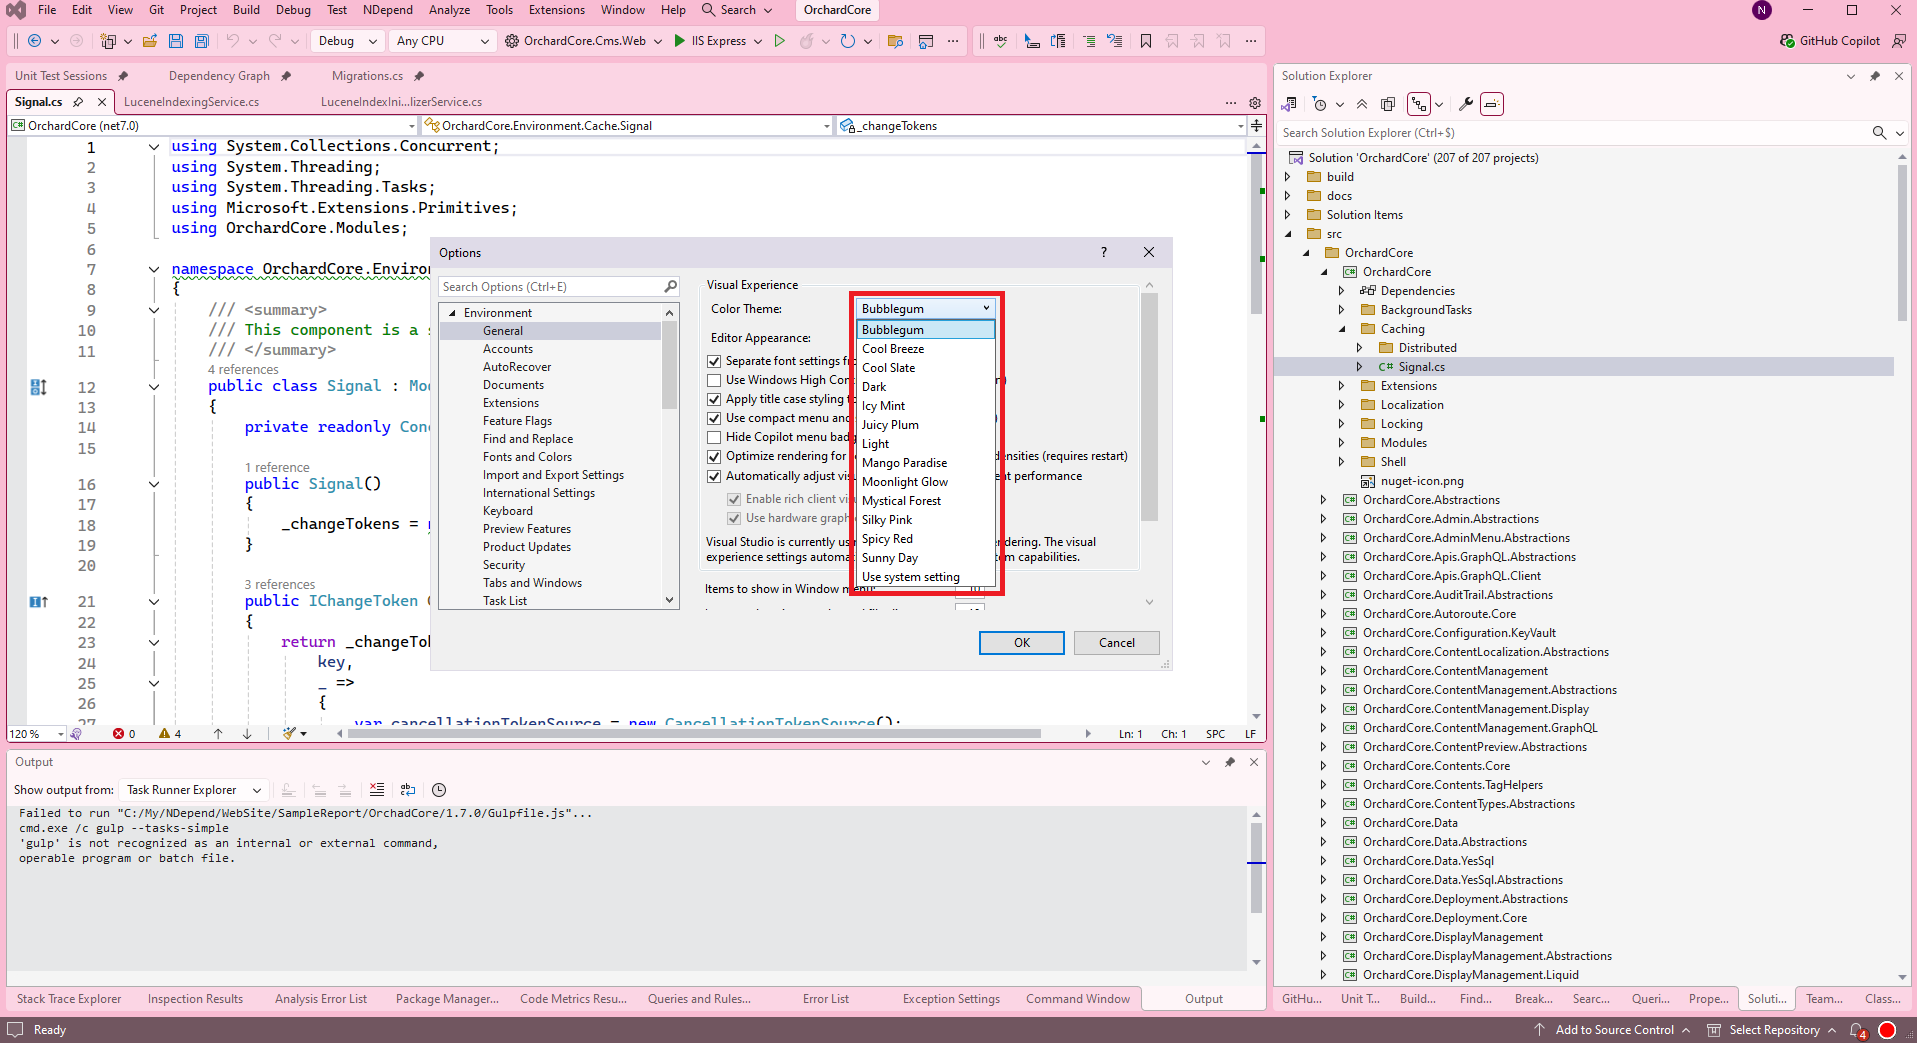Toggle Use compact menu checkbox
The height and width of the screenshot is (1043, 1917).
[714, 418]
